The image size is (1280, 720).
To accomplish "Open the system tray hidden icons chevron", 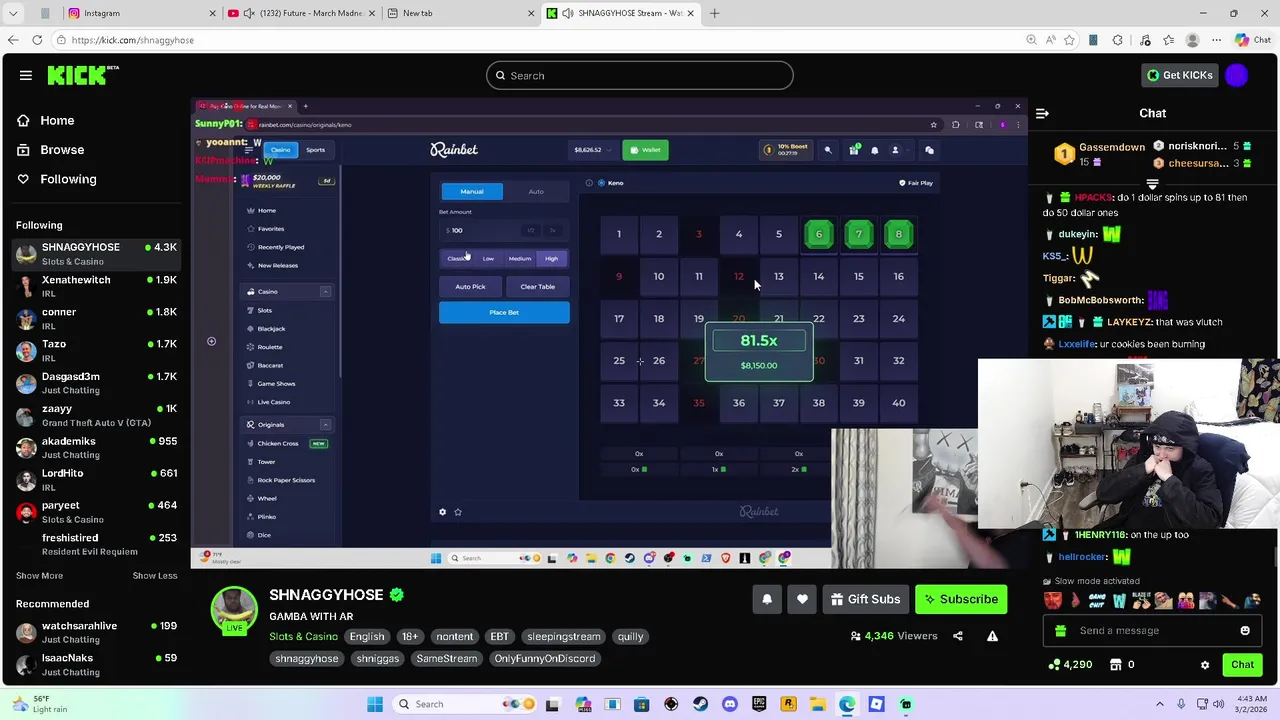I will tap(1160, 704).
